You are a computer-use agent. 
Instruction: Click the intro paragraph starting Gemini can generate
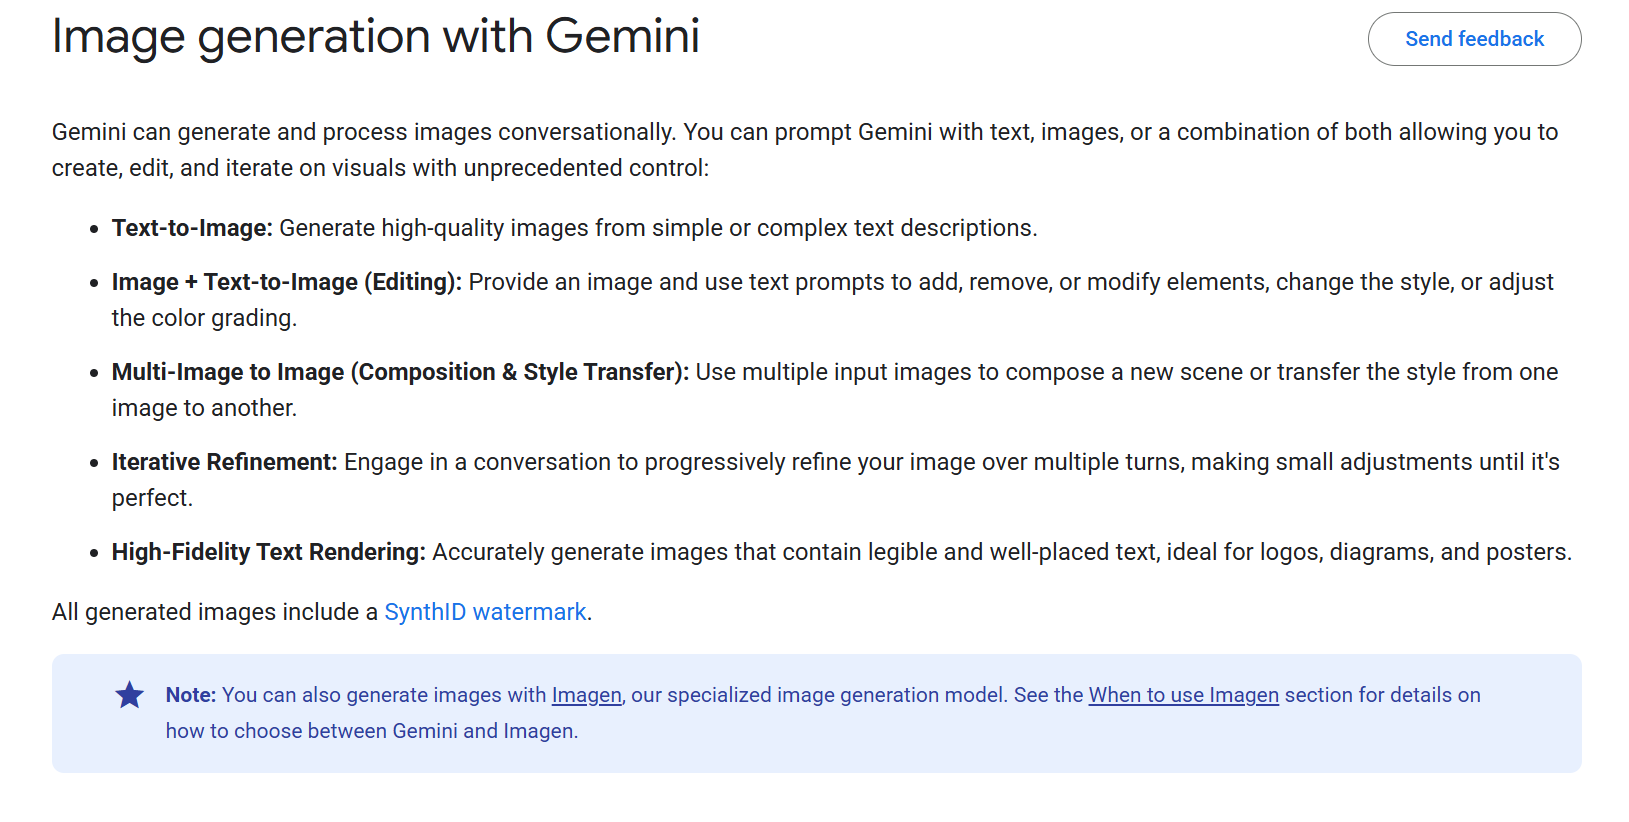pos(805,150)
